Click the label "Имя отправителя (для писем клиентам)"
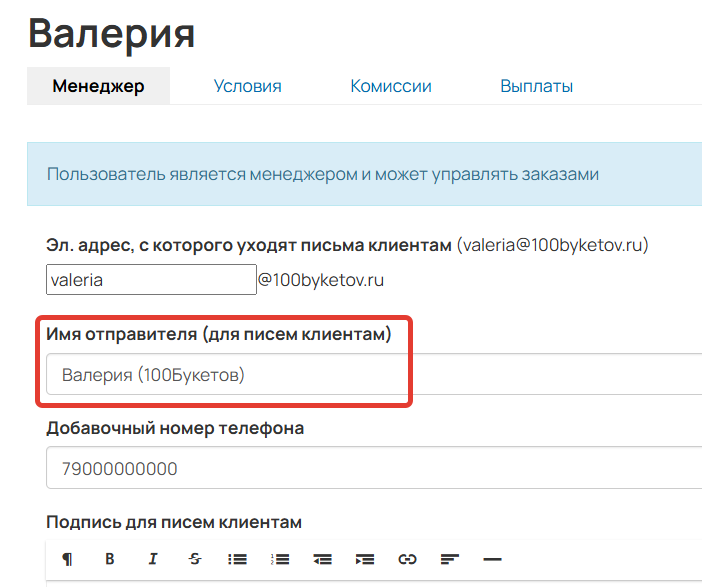702x587 pixels. coord(218,334)
